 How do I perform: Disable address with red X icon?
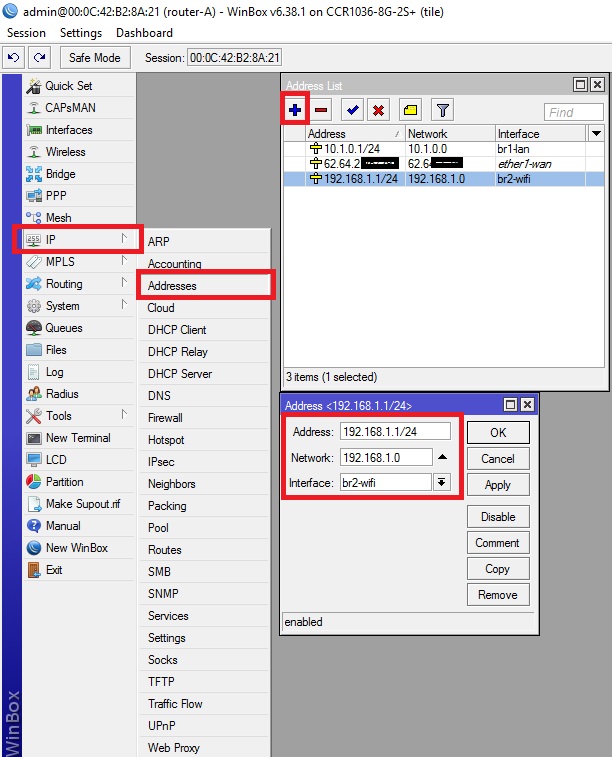378,111
